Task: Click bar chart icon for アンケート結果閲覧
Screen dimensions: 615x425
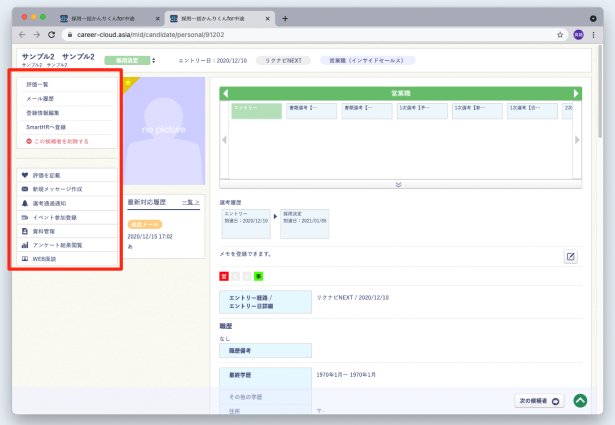Action: click(x=25, y=245)
